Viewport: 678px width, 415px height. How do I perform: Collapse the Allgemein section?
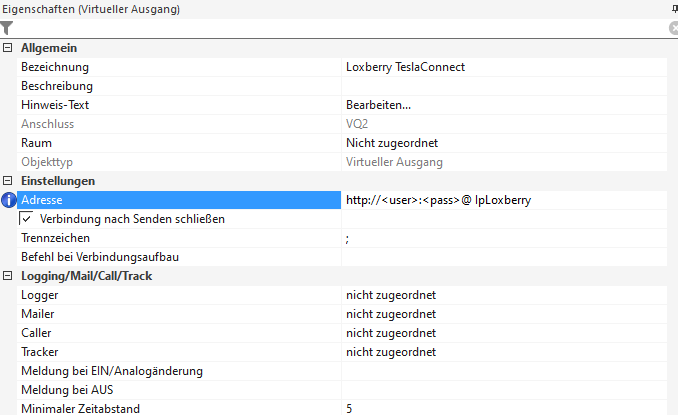point(7,48)
